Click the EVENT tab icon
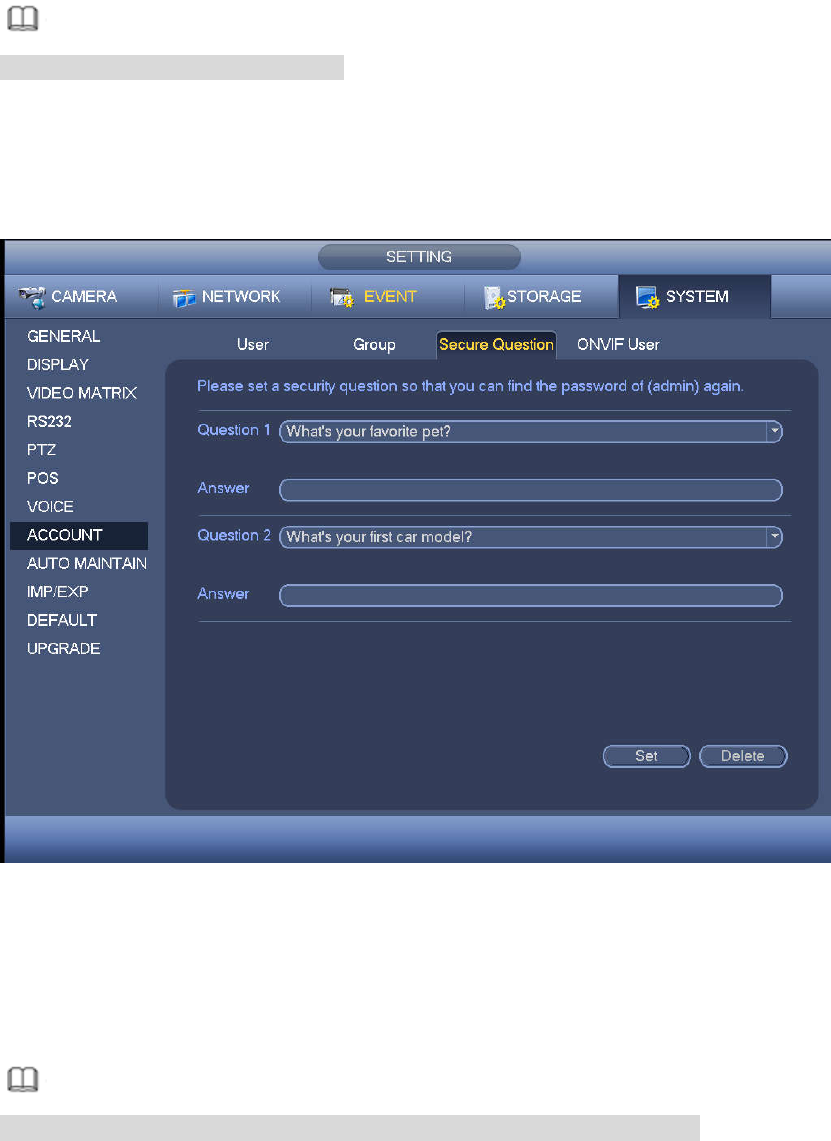The height and width of the screenshot is (1141, 831). point(342,297)
